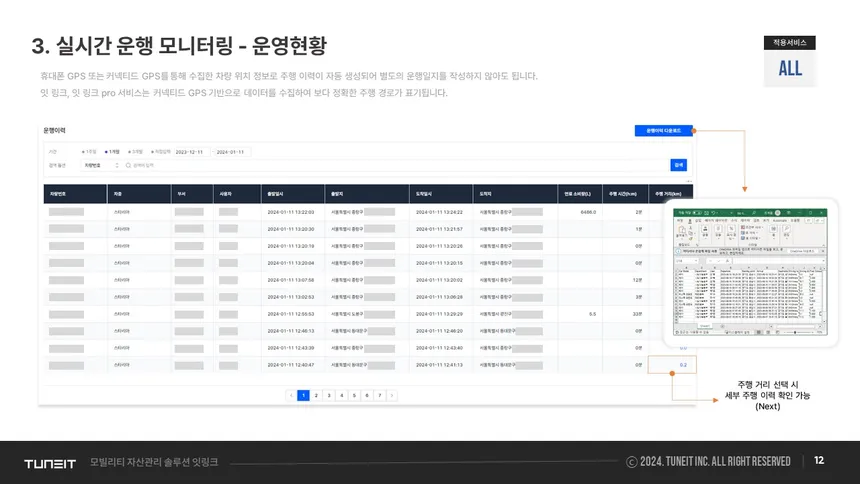Click the end date field 2024-01-11
Image resolution: width=860 pixels, height=484 pixels.
click(x=231, y=152)
